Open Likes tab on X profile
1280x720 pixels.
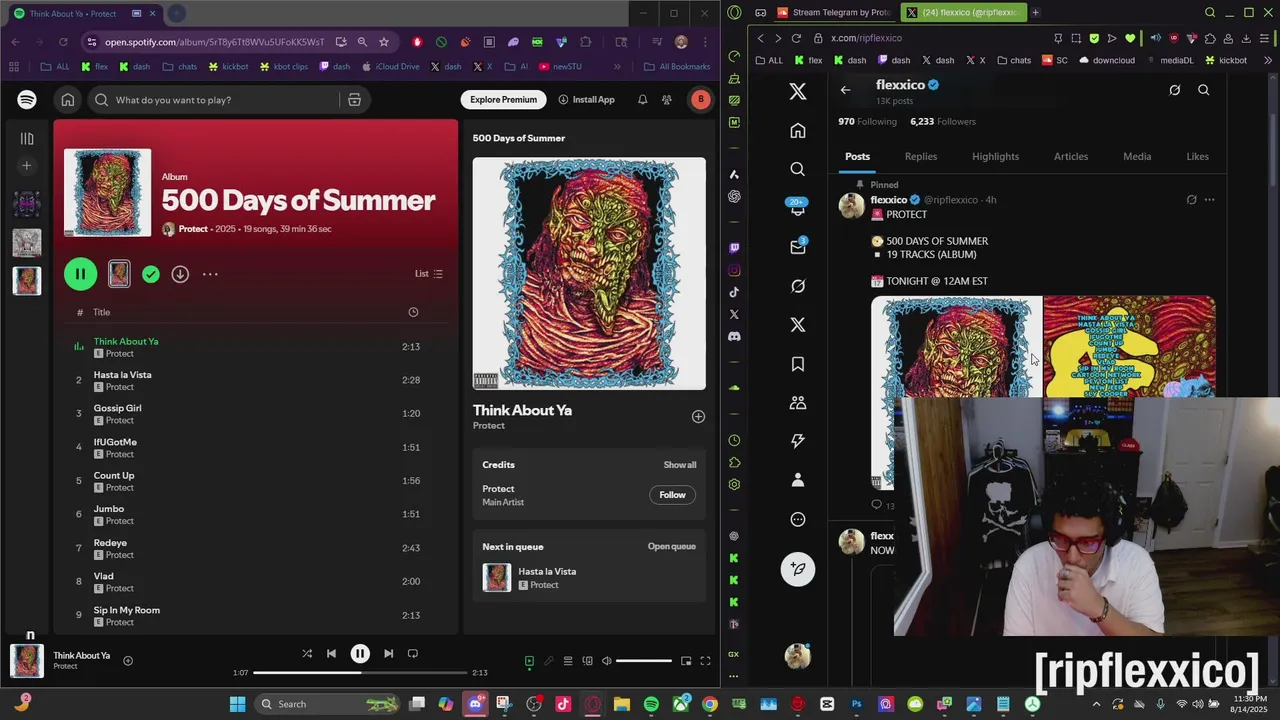click(x=1197, y=156)
